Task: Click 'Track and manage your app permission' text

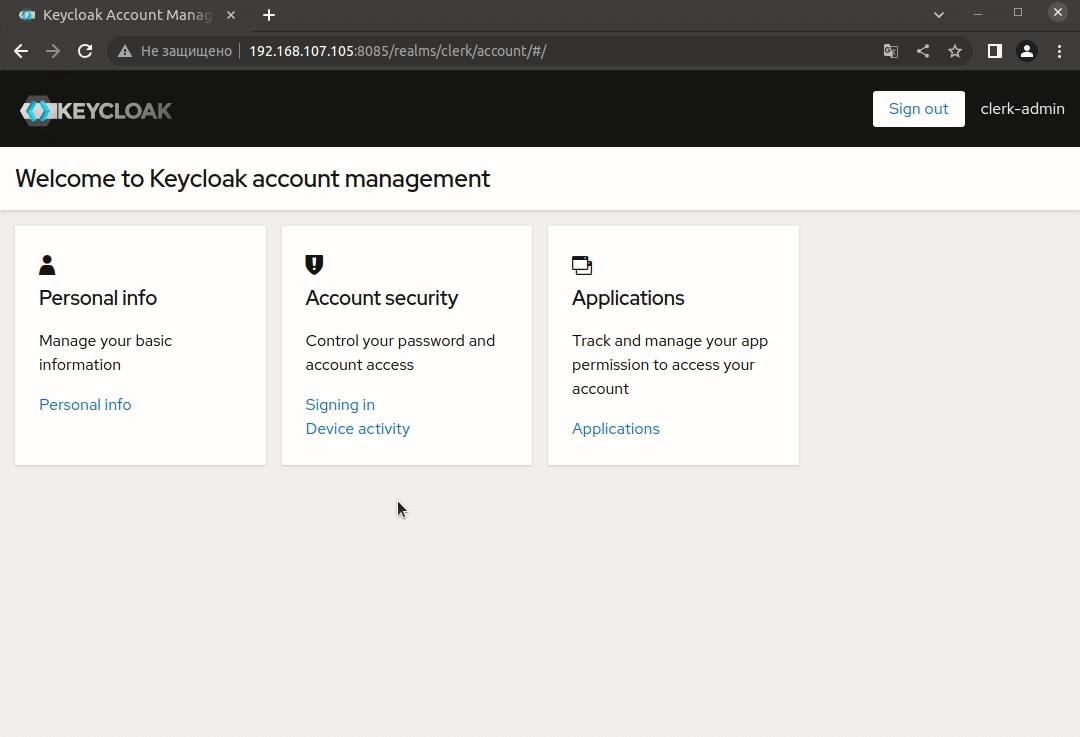Action: (x=670, y=364)
